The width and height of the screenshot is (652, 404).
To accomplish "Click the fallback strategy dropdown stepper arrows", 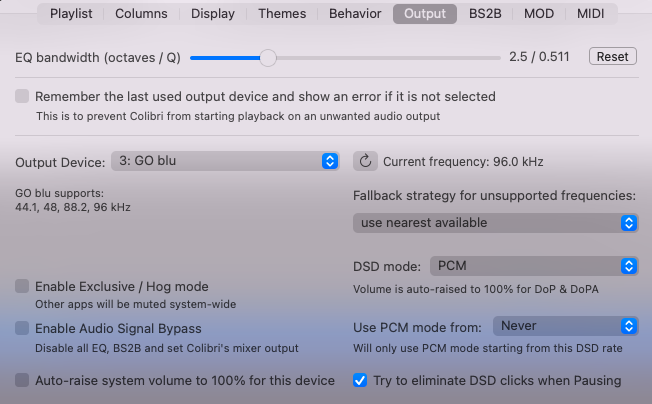I will (629, 223).
